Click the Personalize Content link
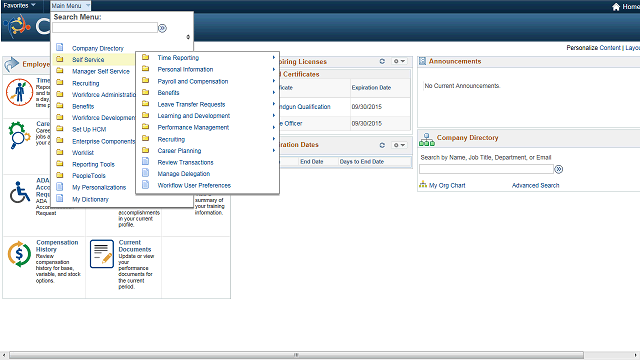This screenshot has width=640, height=360. pos(593,48)
